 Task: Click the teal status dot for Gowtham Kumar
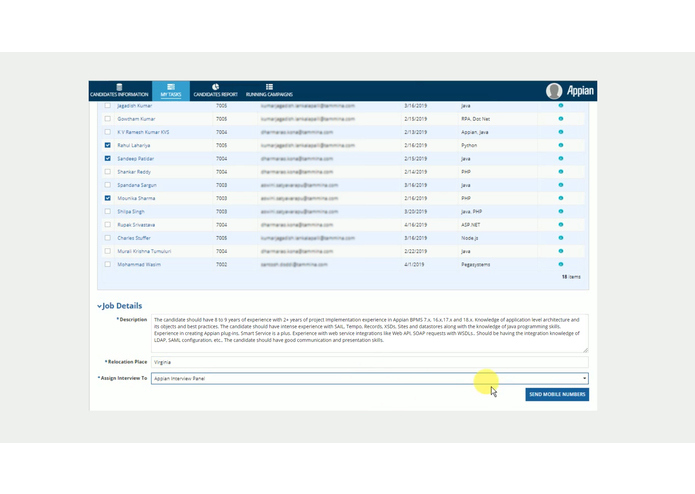point(561,119)
